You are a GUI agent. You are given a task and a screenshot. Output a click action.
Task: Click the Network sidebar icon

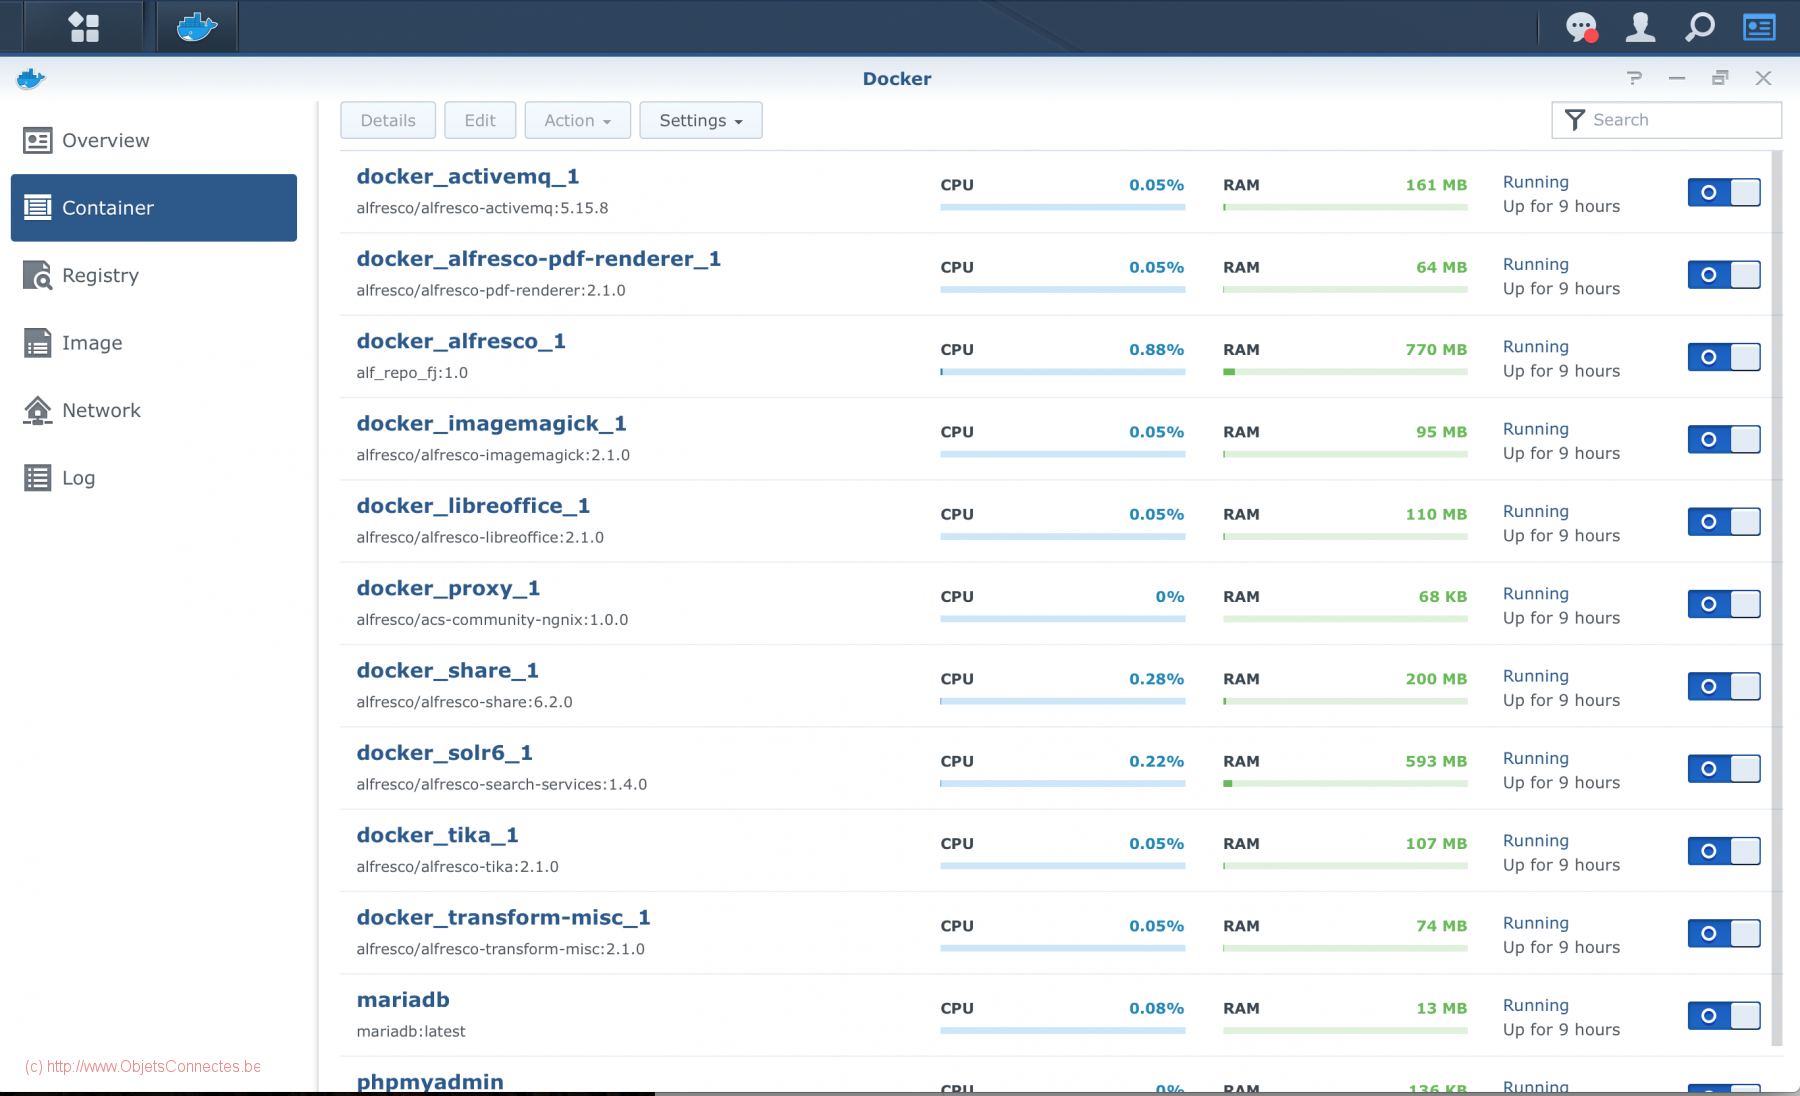pos(38,410)
